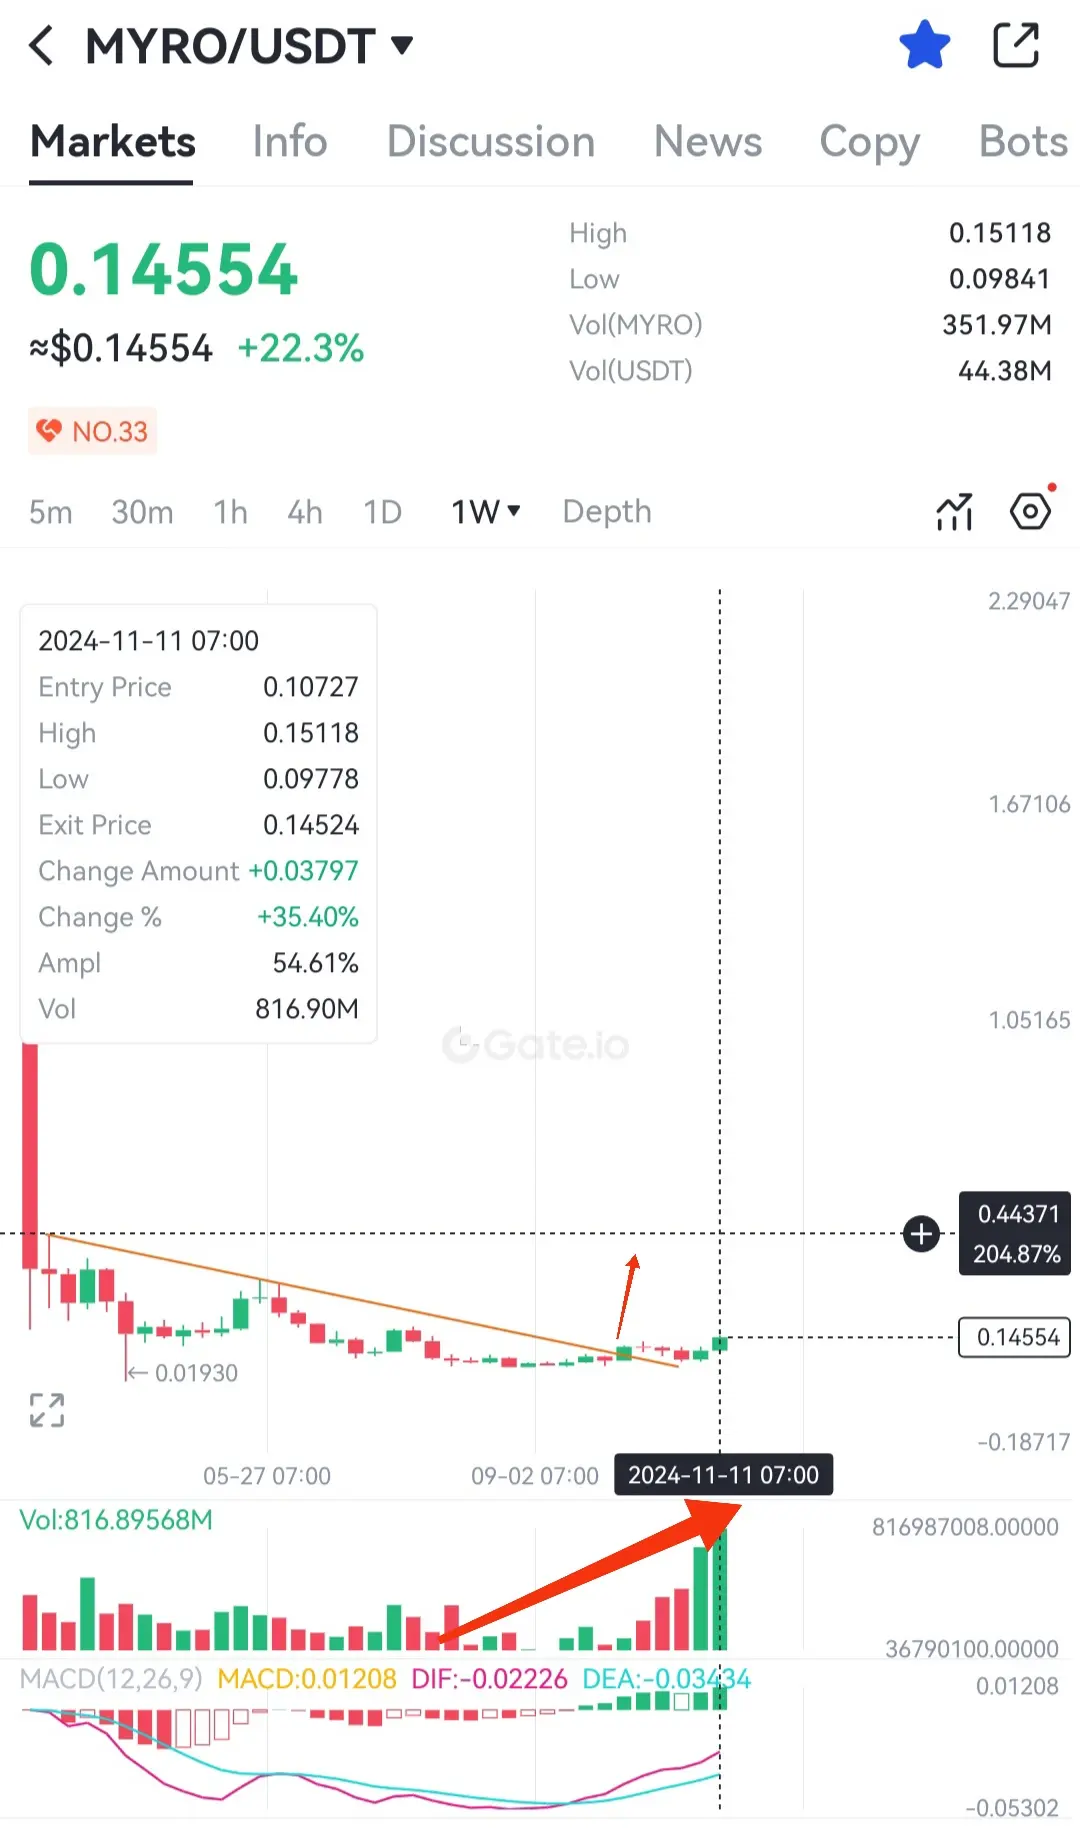
Task: Tap the 0.14554 current price label
Action: [x=1014, y=1337]
